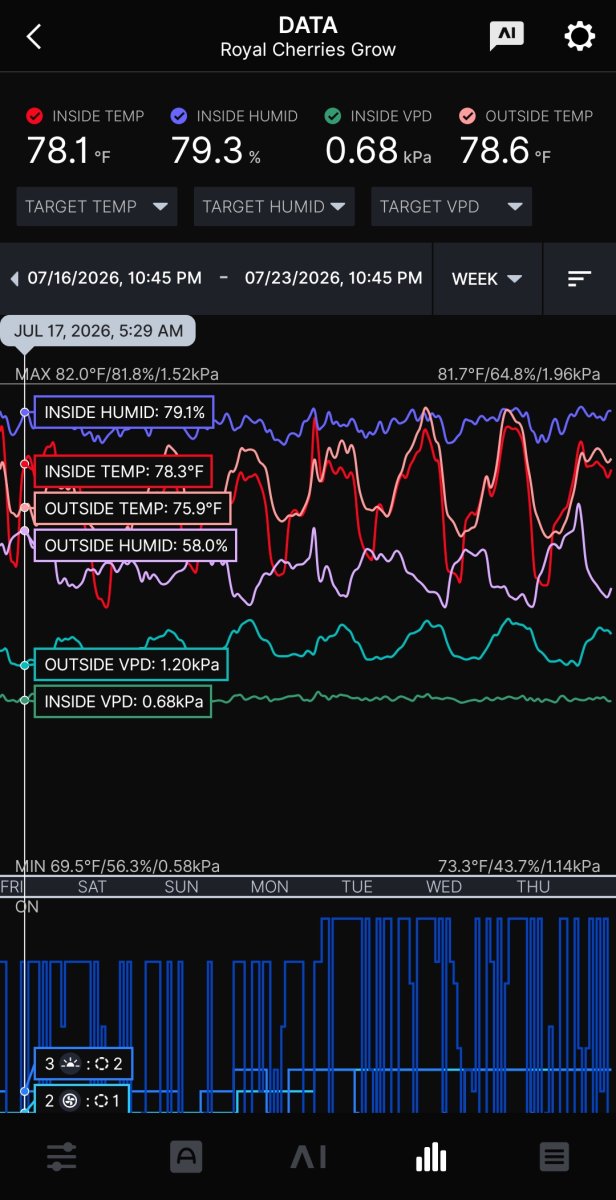Click the 79.3 % inside humidity value
616x1200 pixels.
point(216,152)
